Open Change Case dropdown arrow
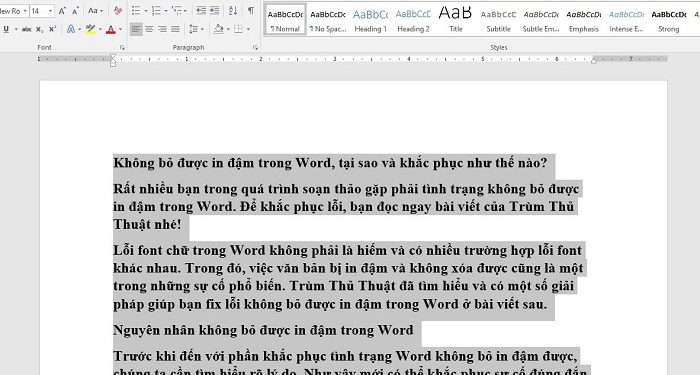Image resolution: width=700 pixels, height=375 pixels. 102,11
